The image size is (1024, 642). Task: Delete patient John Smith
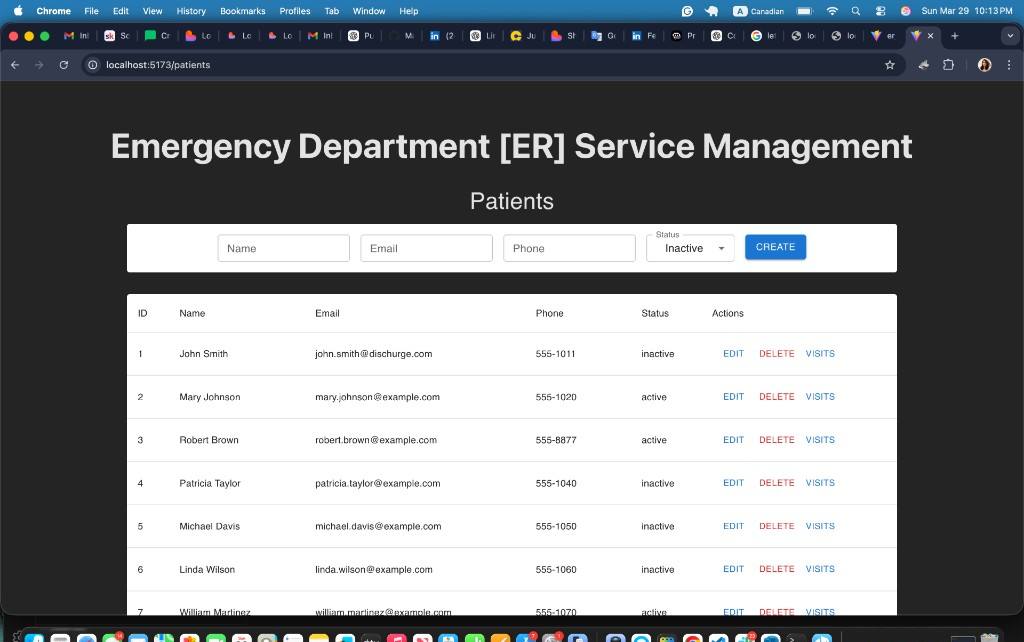[x=776, y=353]
